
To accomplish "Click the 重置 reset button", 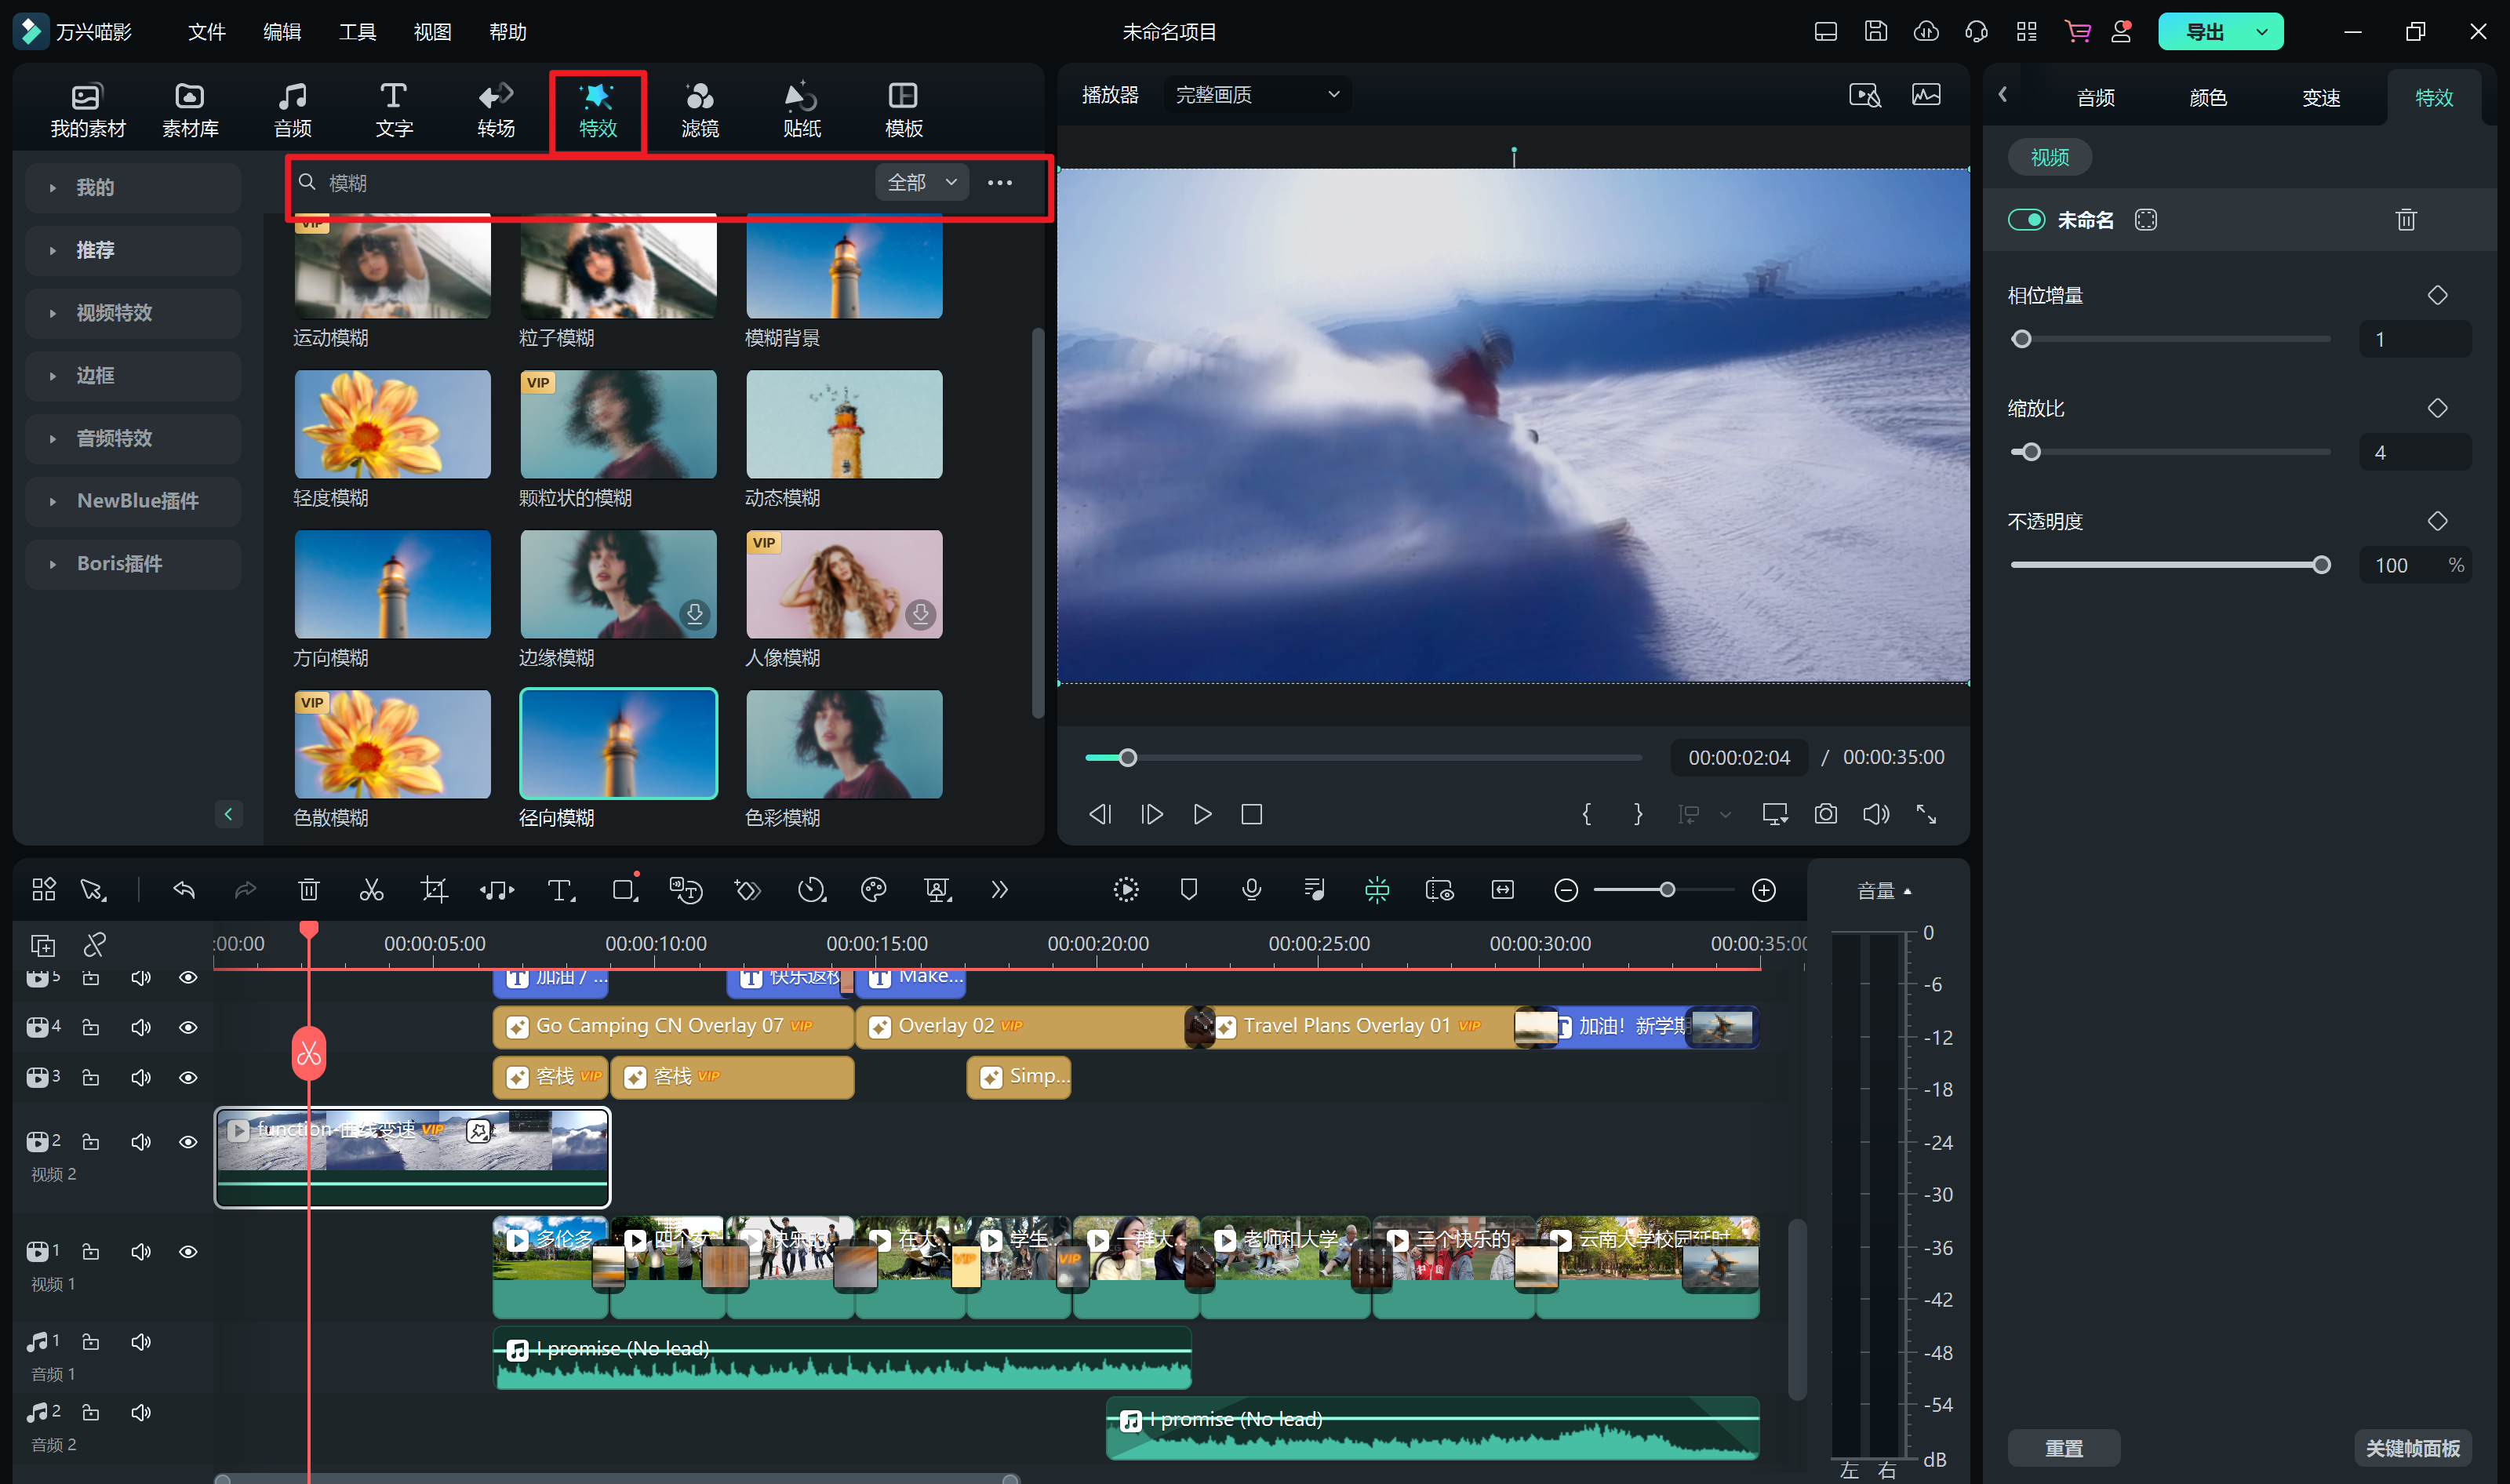I will pos(2064,1447).
